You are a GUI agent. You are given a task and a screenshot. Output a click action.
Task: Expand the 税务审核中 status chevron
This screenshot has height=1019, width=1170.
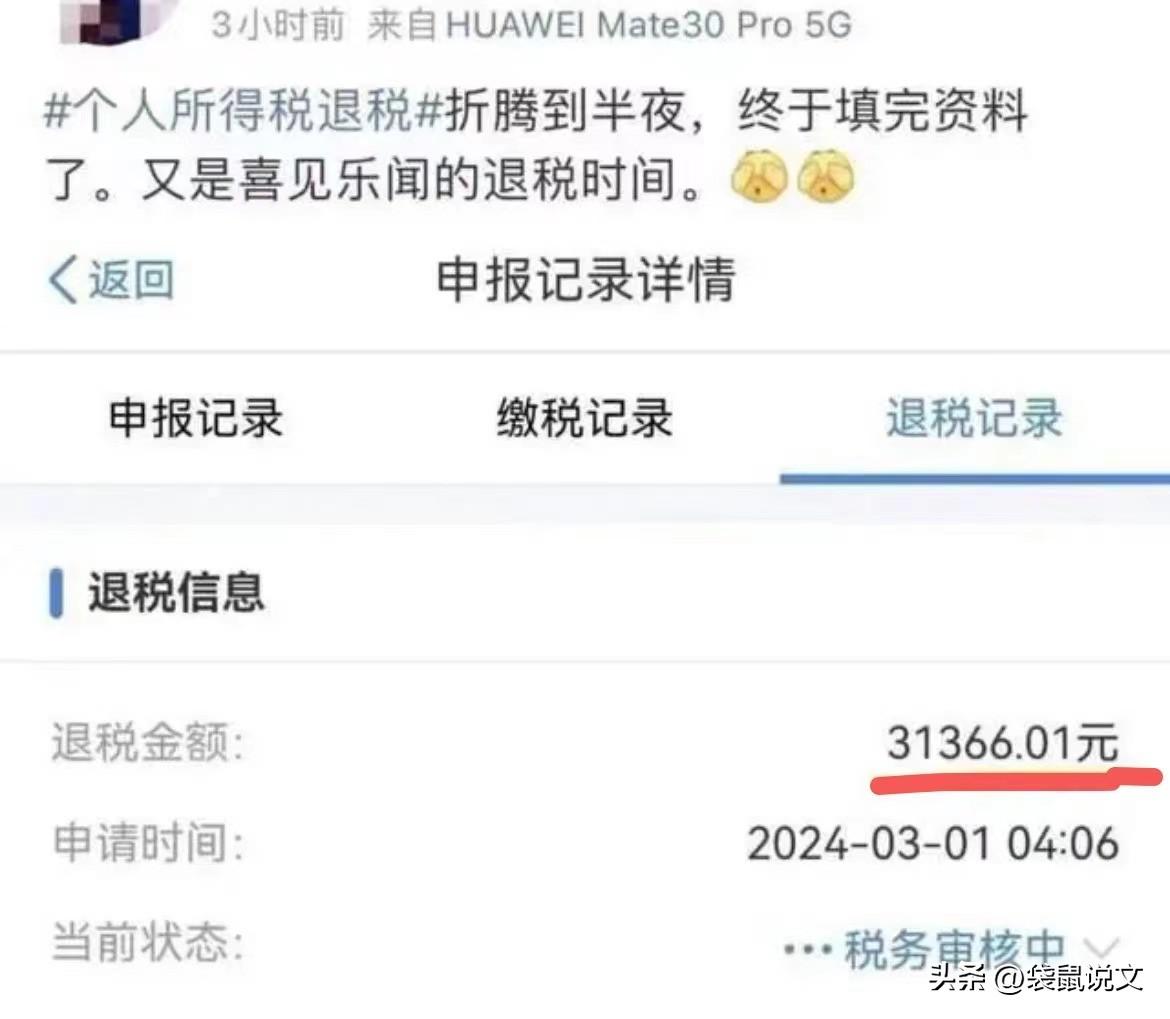click(x=1101, y=948)
